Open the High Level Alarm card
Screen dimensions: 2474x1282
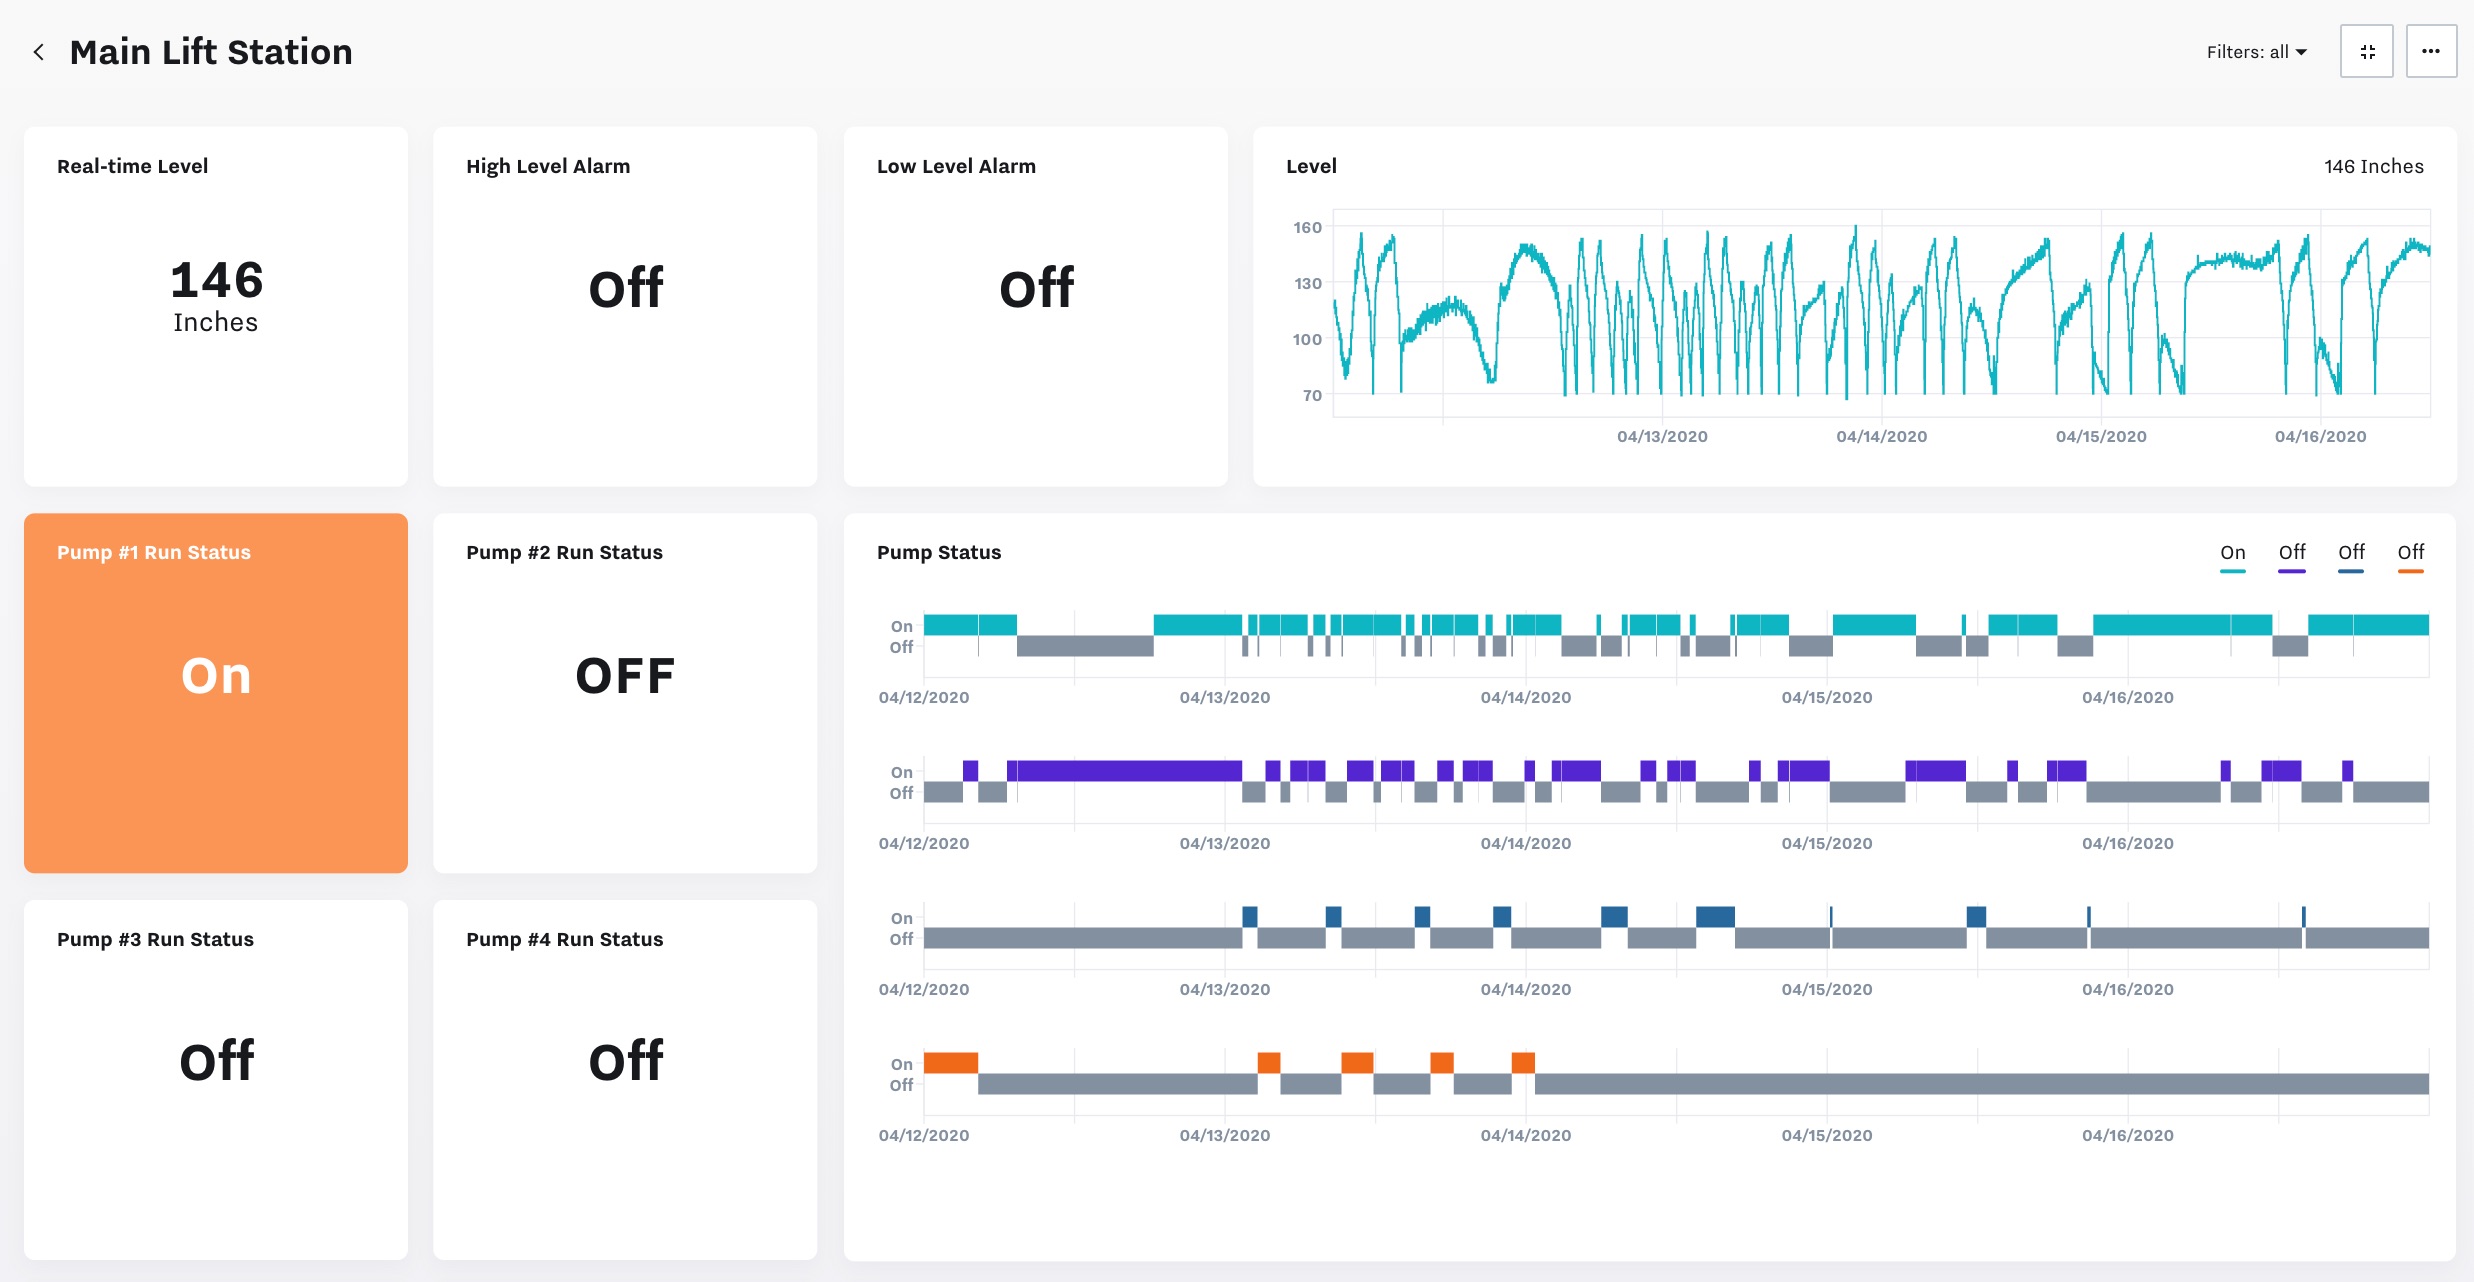click(x=625, y=306)
